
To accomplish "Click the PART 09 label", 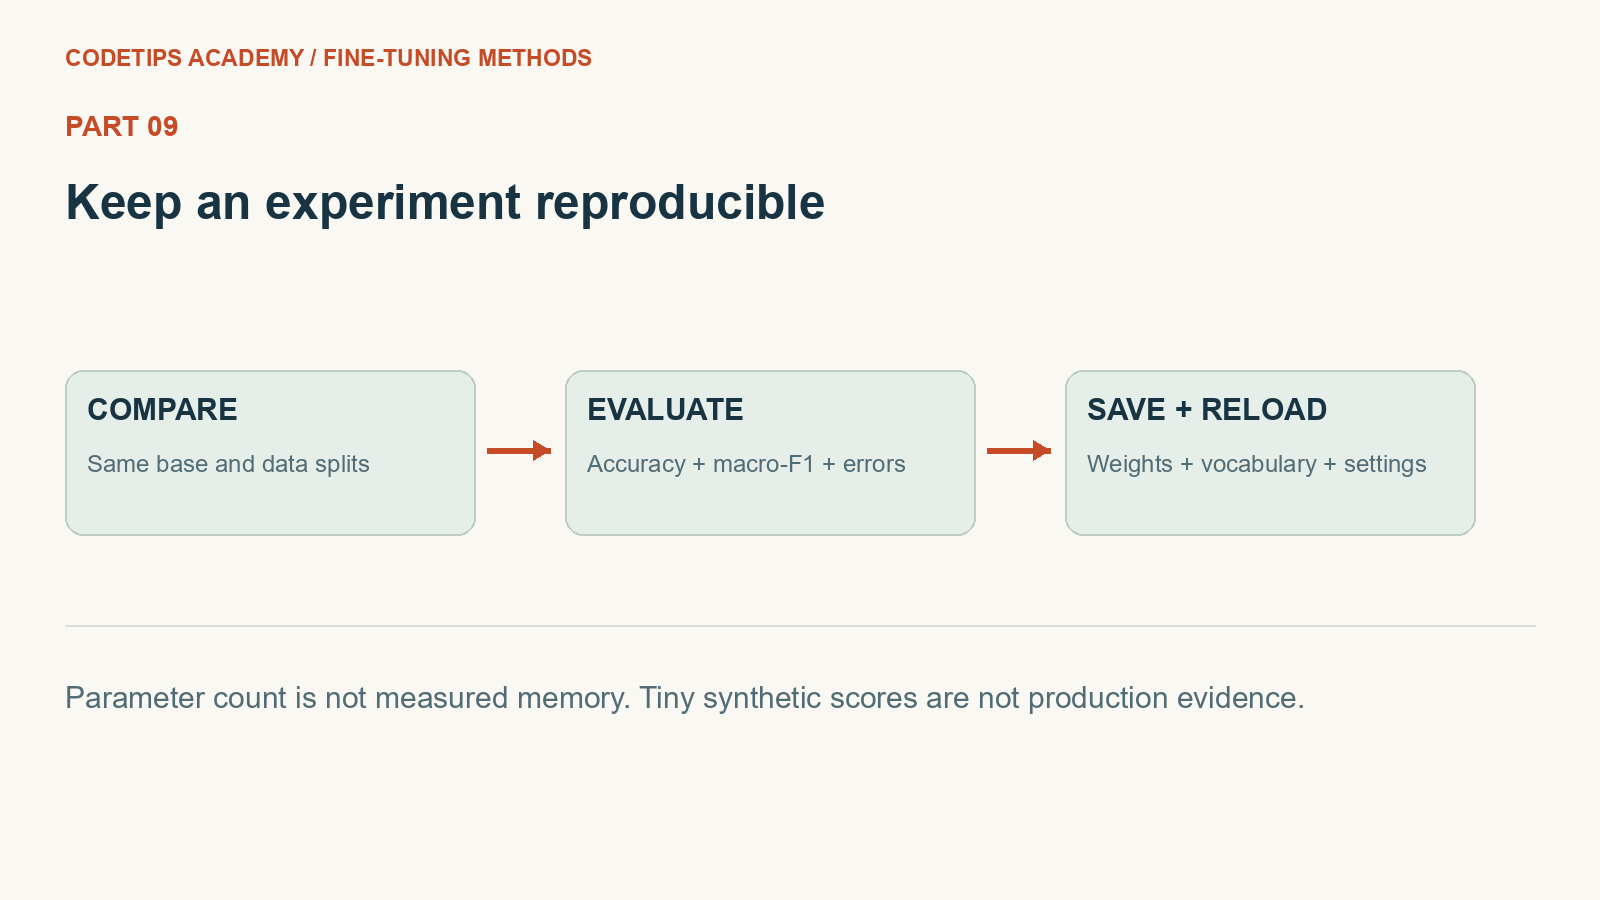I will click(x=122, y=126).
